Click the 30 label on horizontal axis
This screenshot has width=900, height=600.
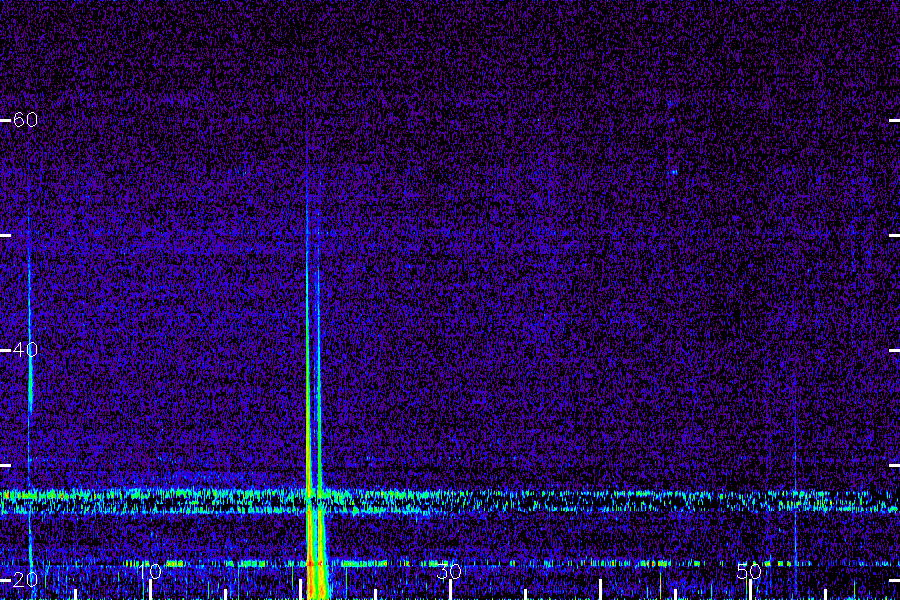[449, 571]
